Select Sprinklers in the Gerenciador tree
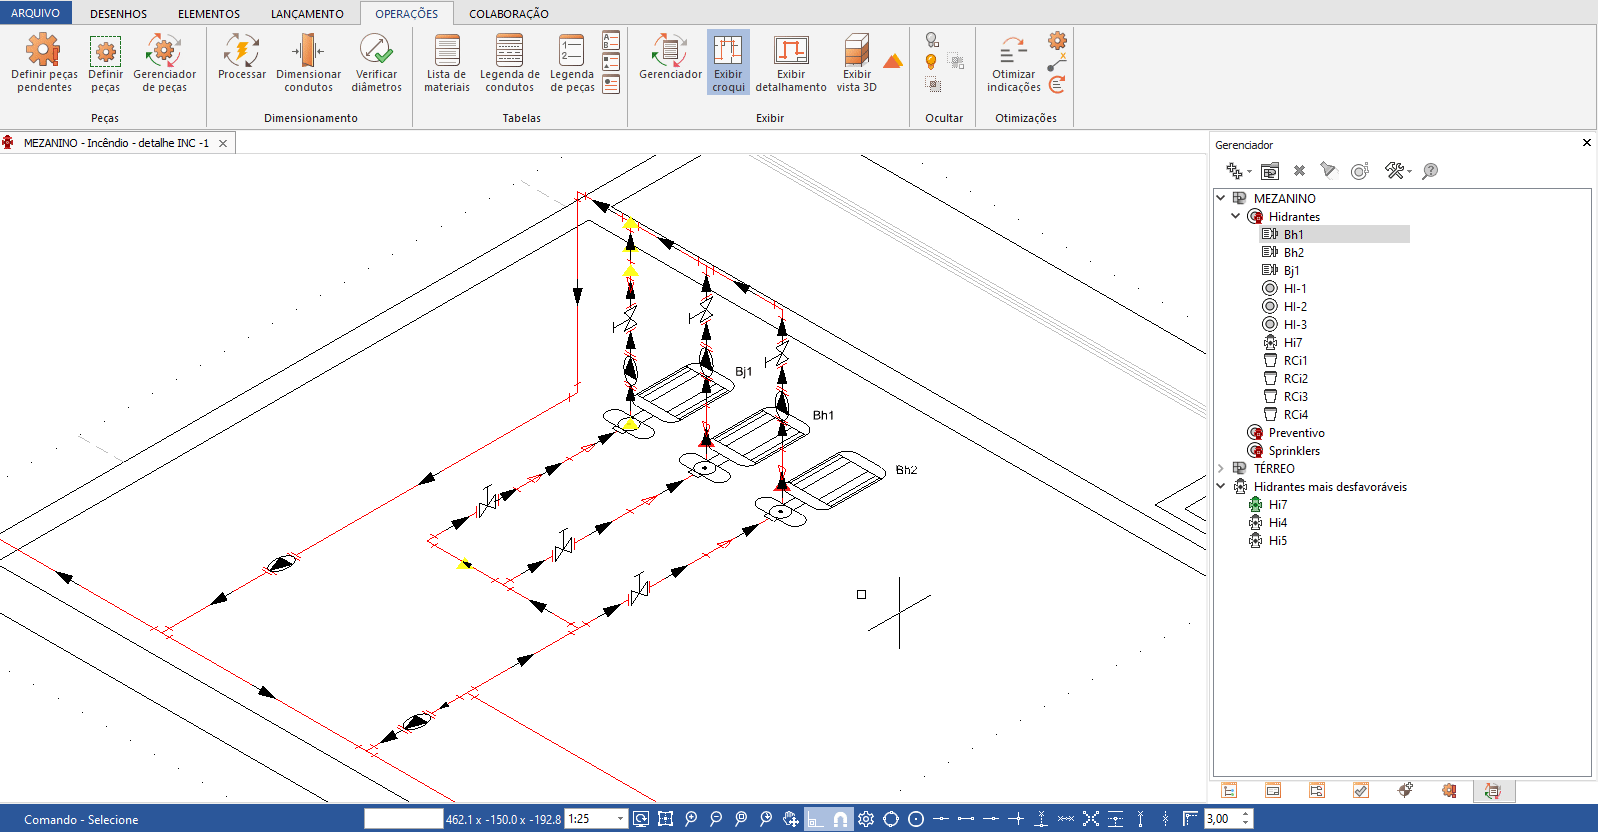 pyautogui.click(x=1294, y=451)
